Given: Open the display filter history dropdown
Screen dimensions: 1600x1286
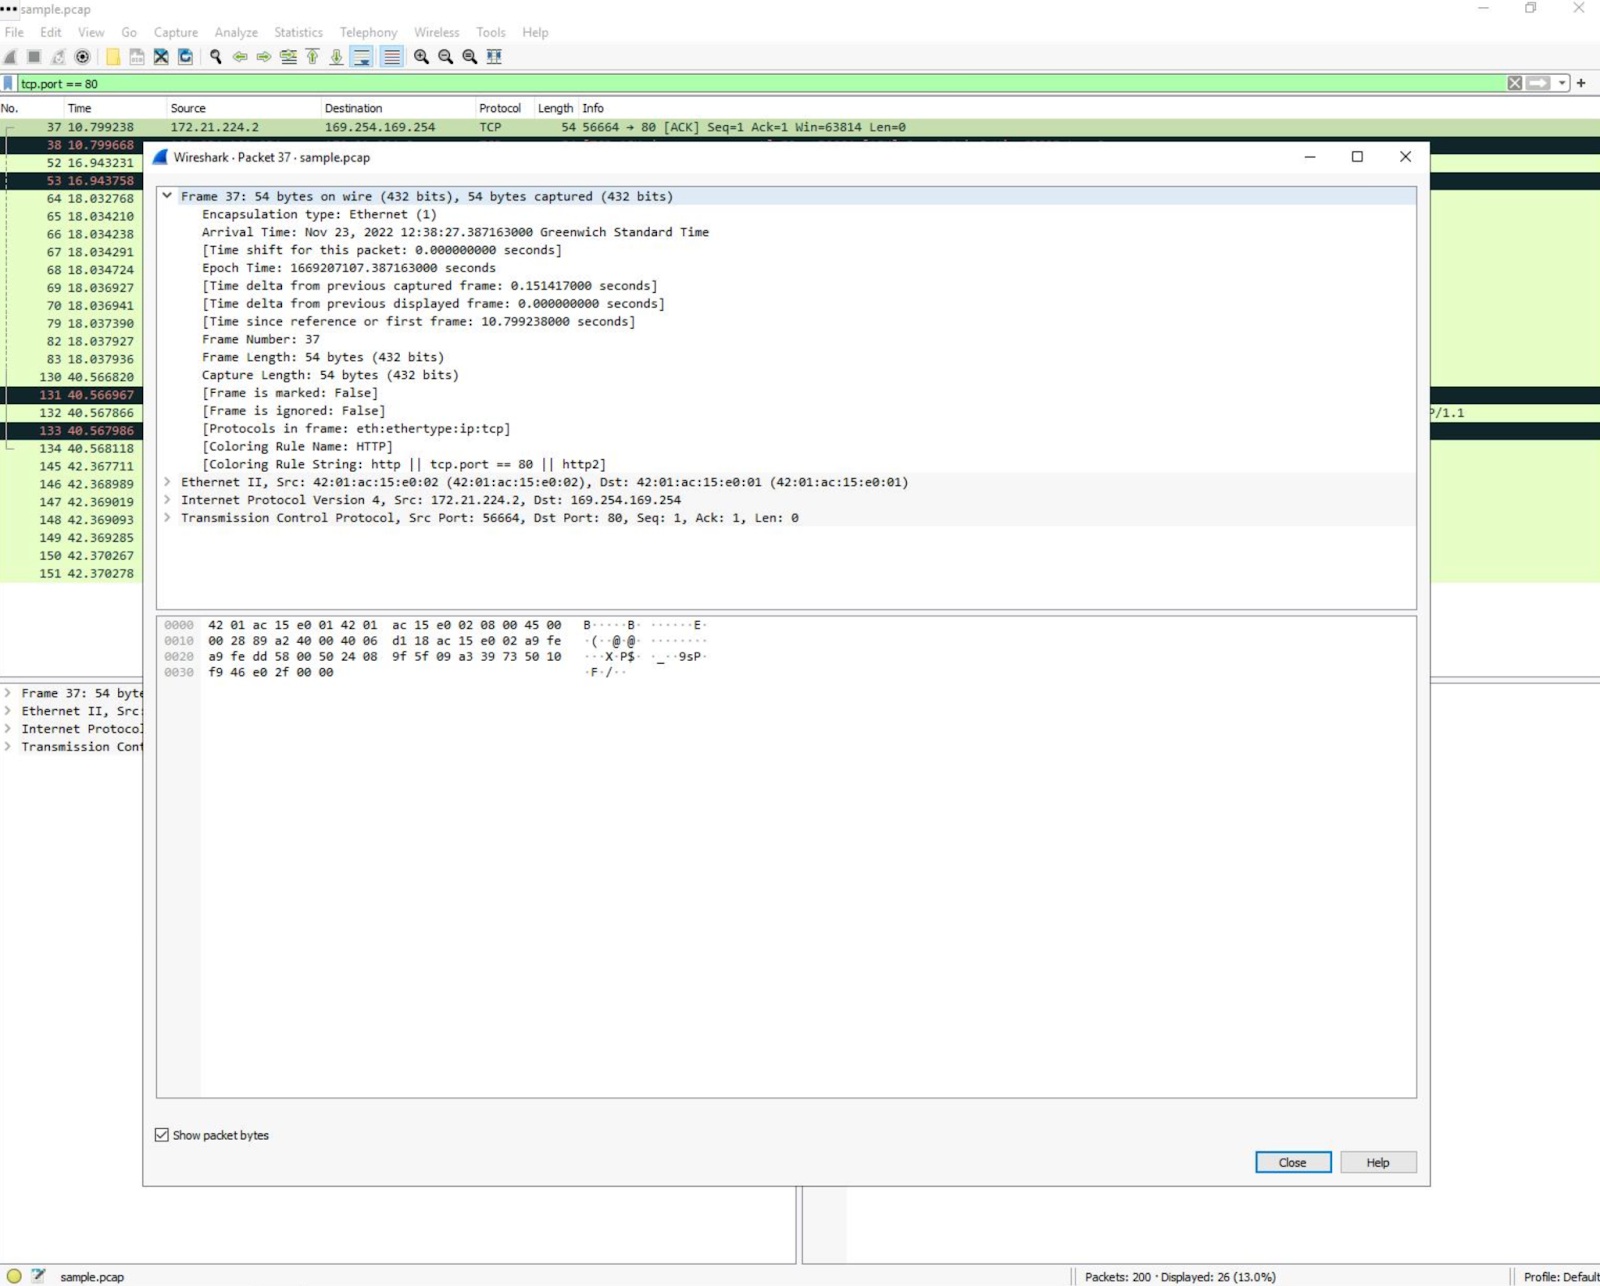Looking at the screenshot, I should [x=1562, y=83].
